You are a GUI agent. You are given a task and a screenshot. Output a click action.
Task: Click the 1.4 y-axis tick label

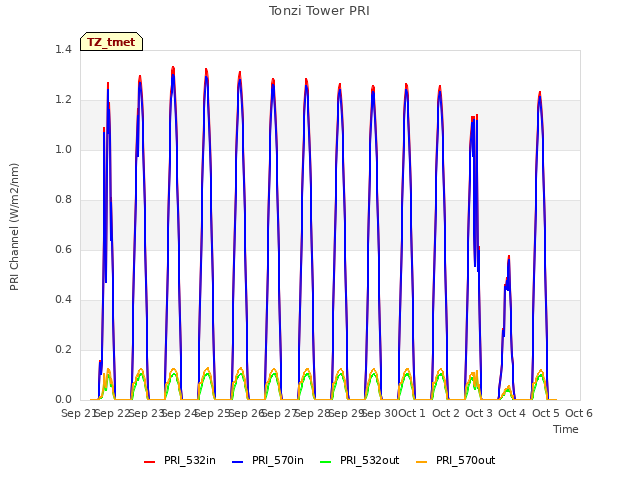(x=63, y=49)
